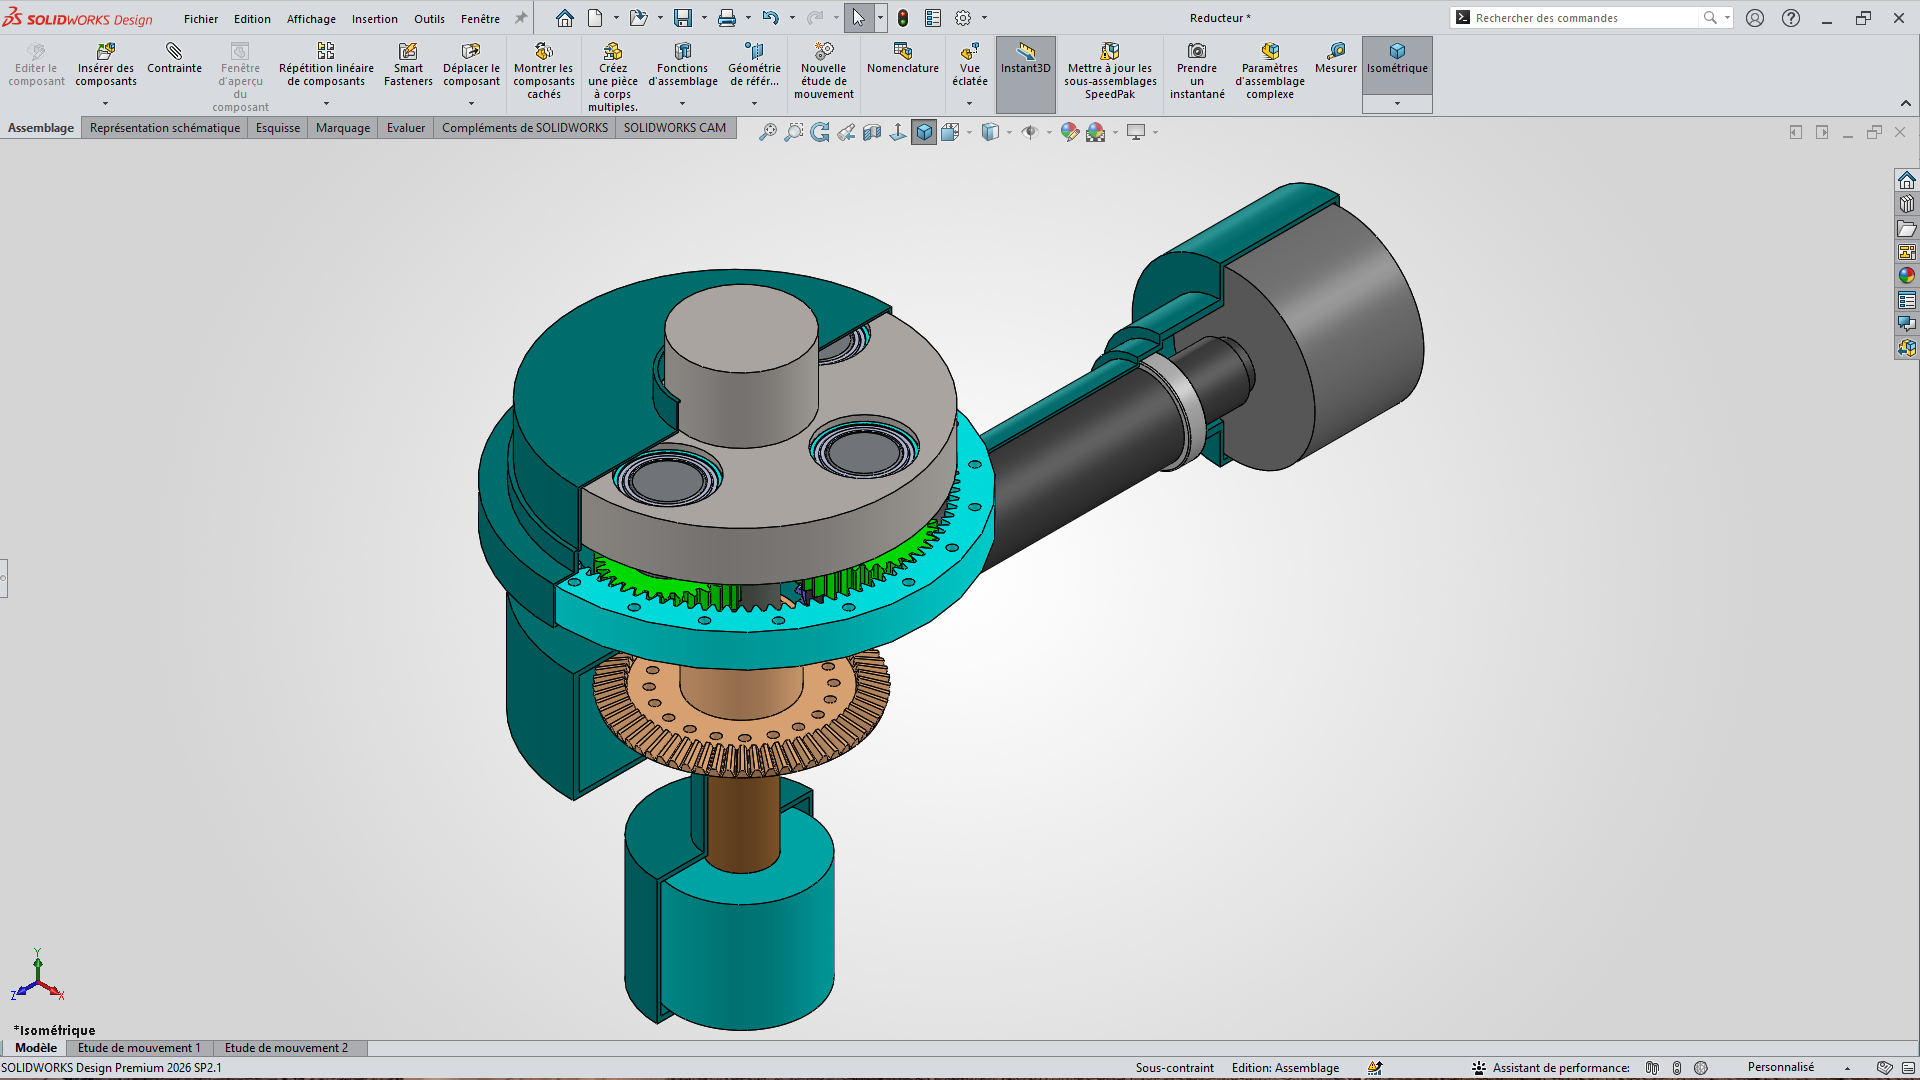
Task: Open Smart Fasteners tool
Action: coord(408,65)
